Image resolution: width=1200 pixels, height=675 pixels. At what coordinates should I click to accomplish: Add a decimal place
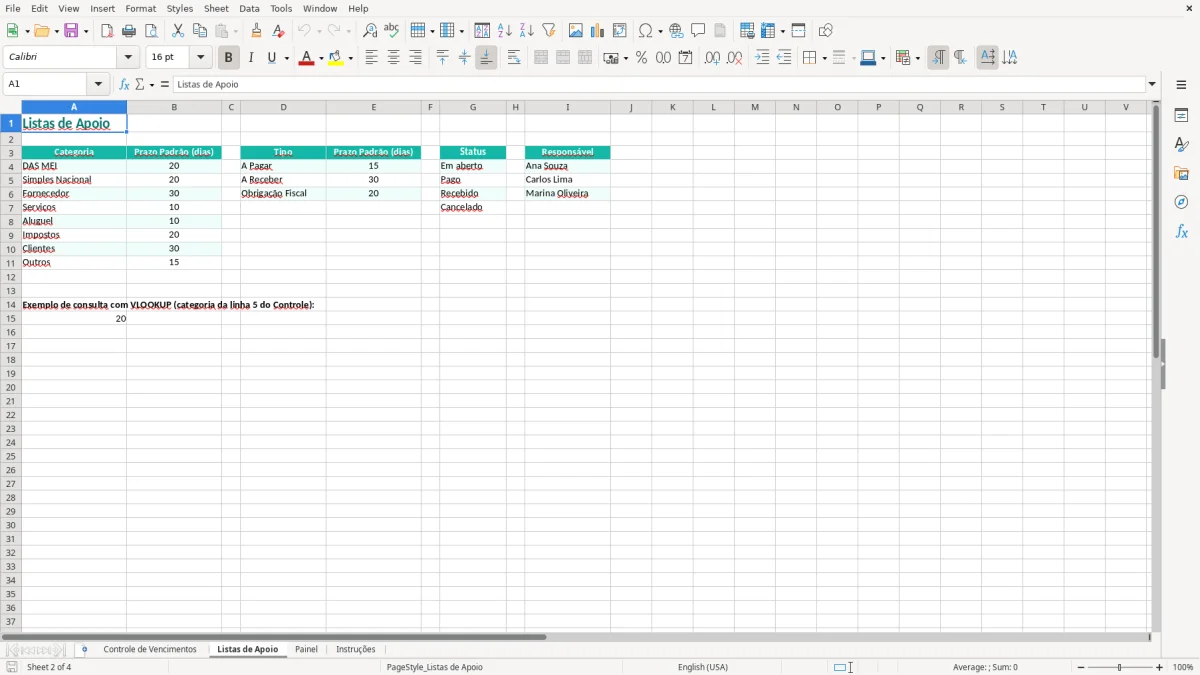pyautogui.click(x=712, y=58)
